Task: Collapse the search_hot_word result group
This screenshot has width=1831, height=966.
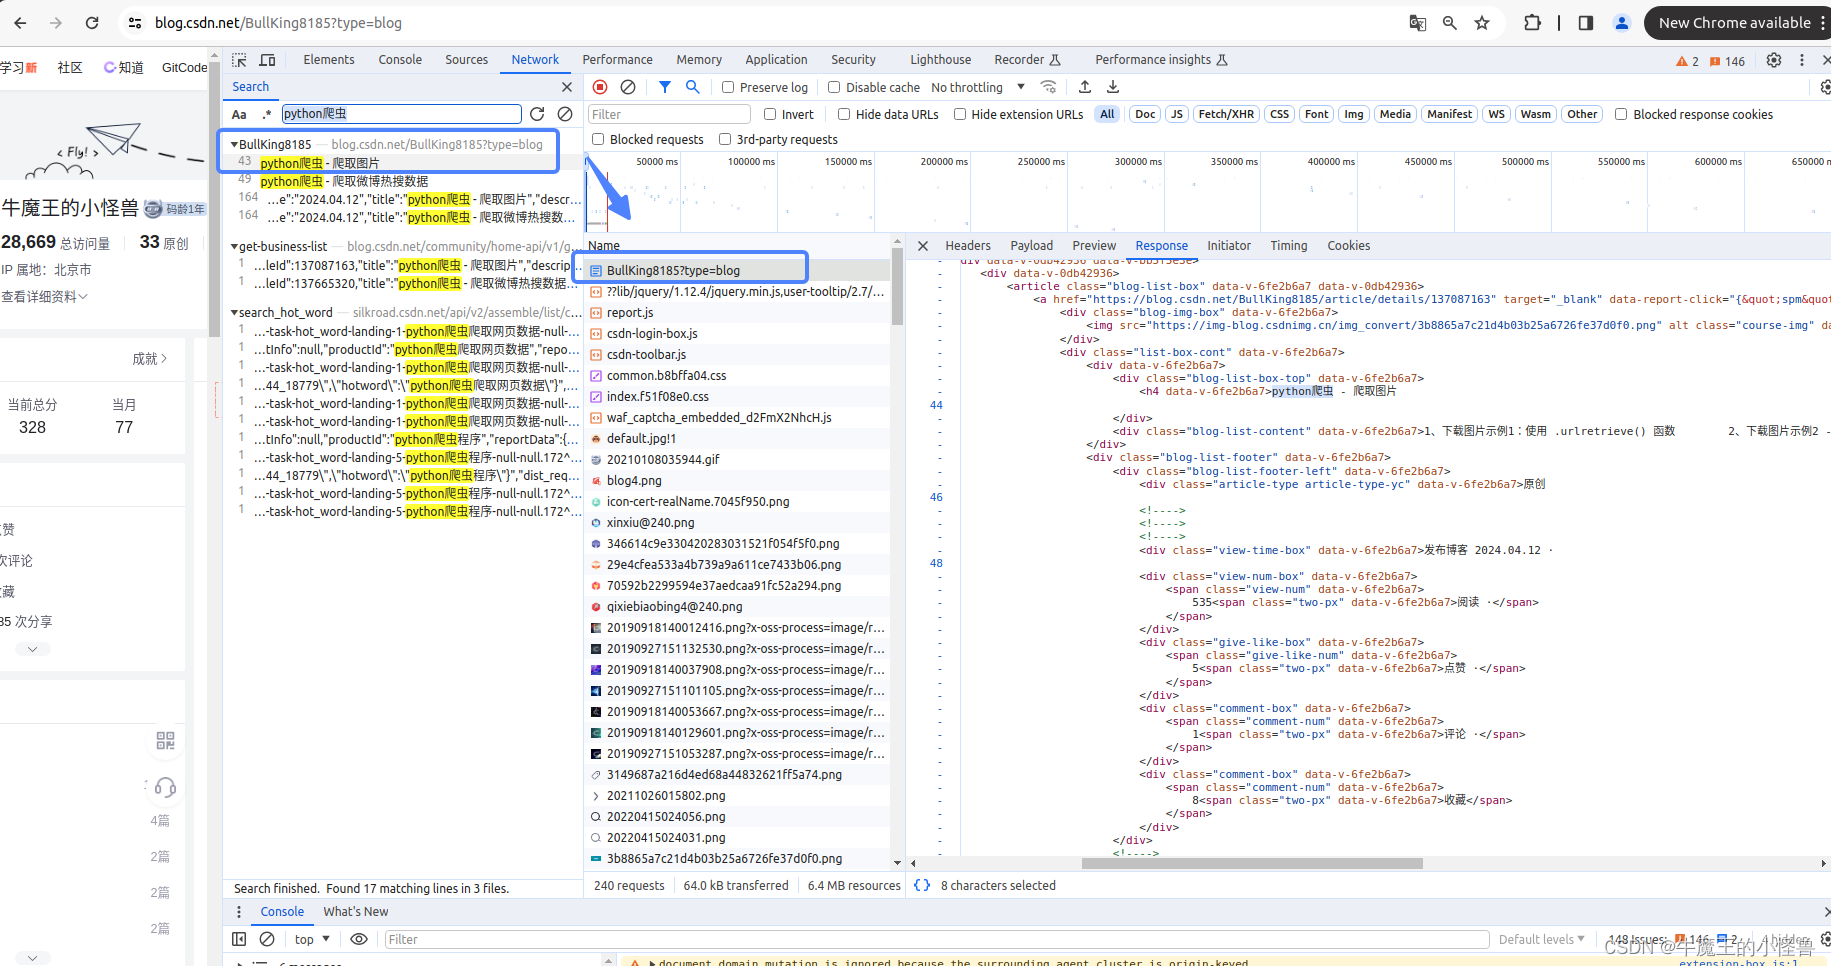Action: coord(234,312)
